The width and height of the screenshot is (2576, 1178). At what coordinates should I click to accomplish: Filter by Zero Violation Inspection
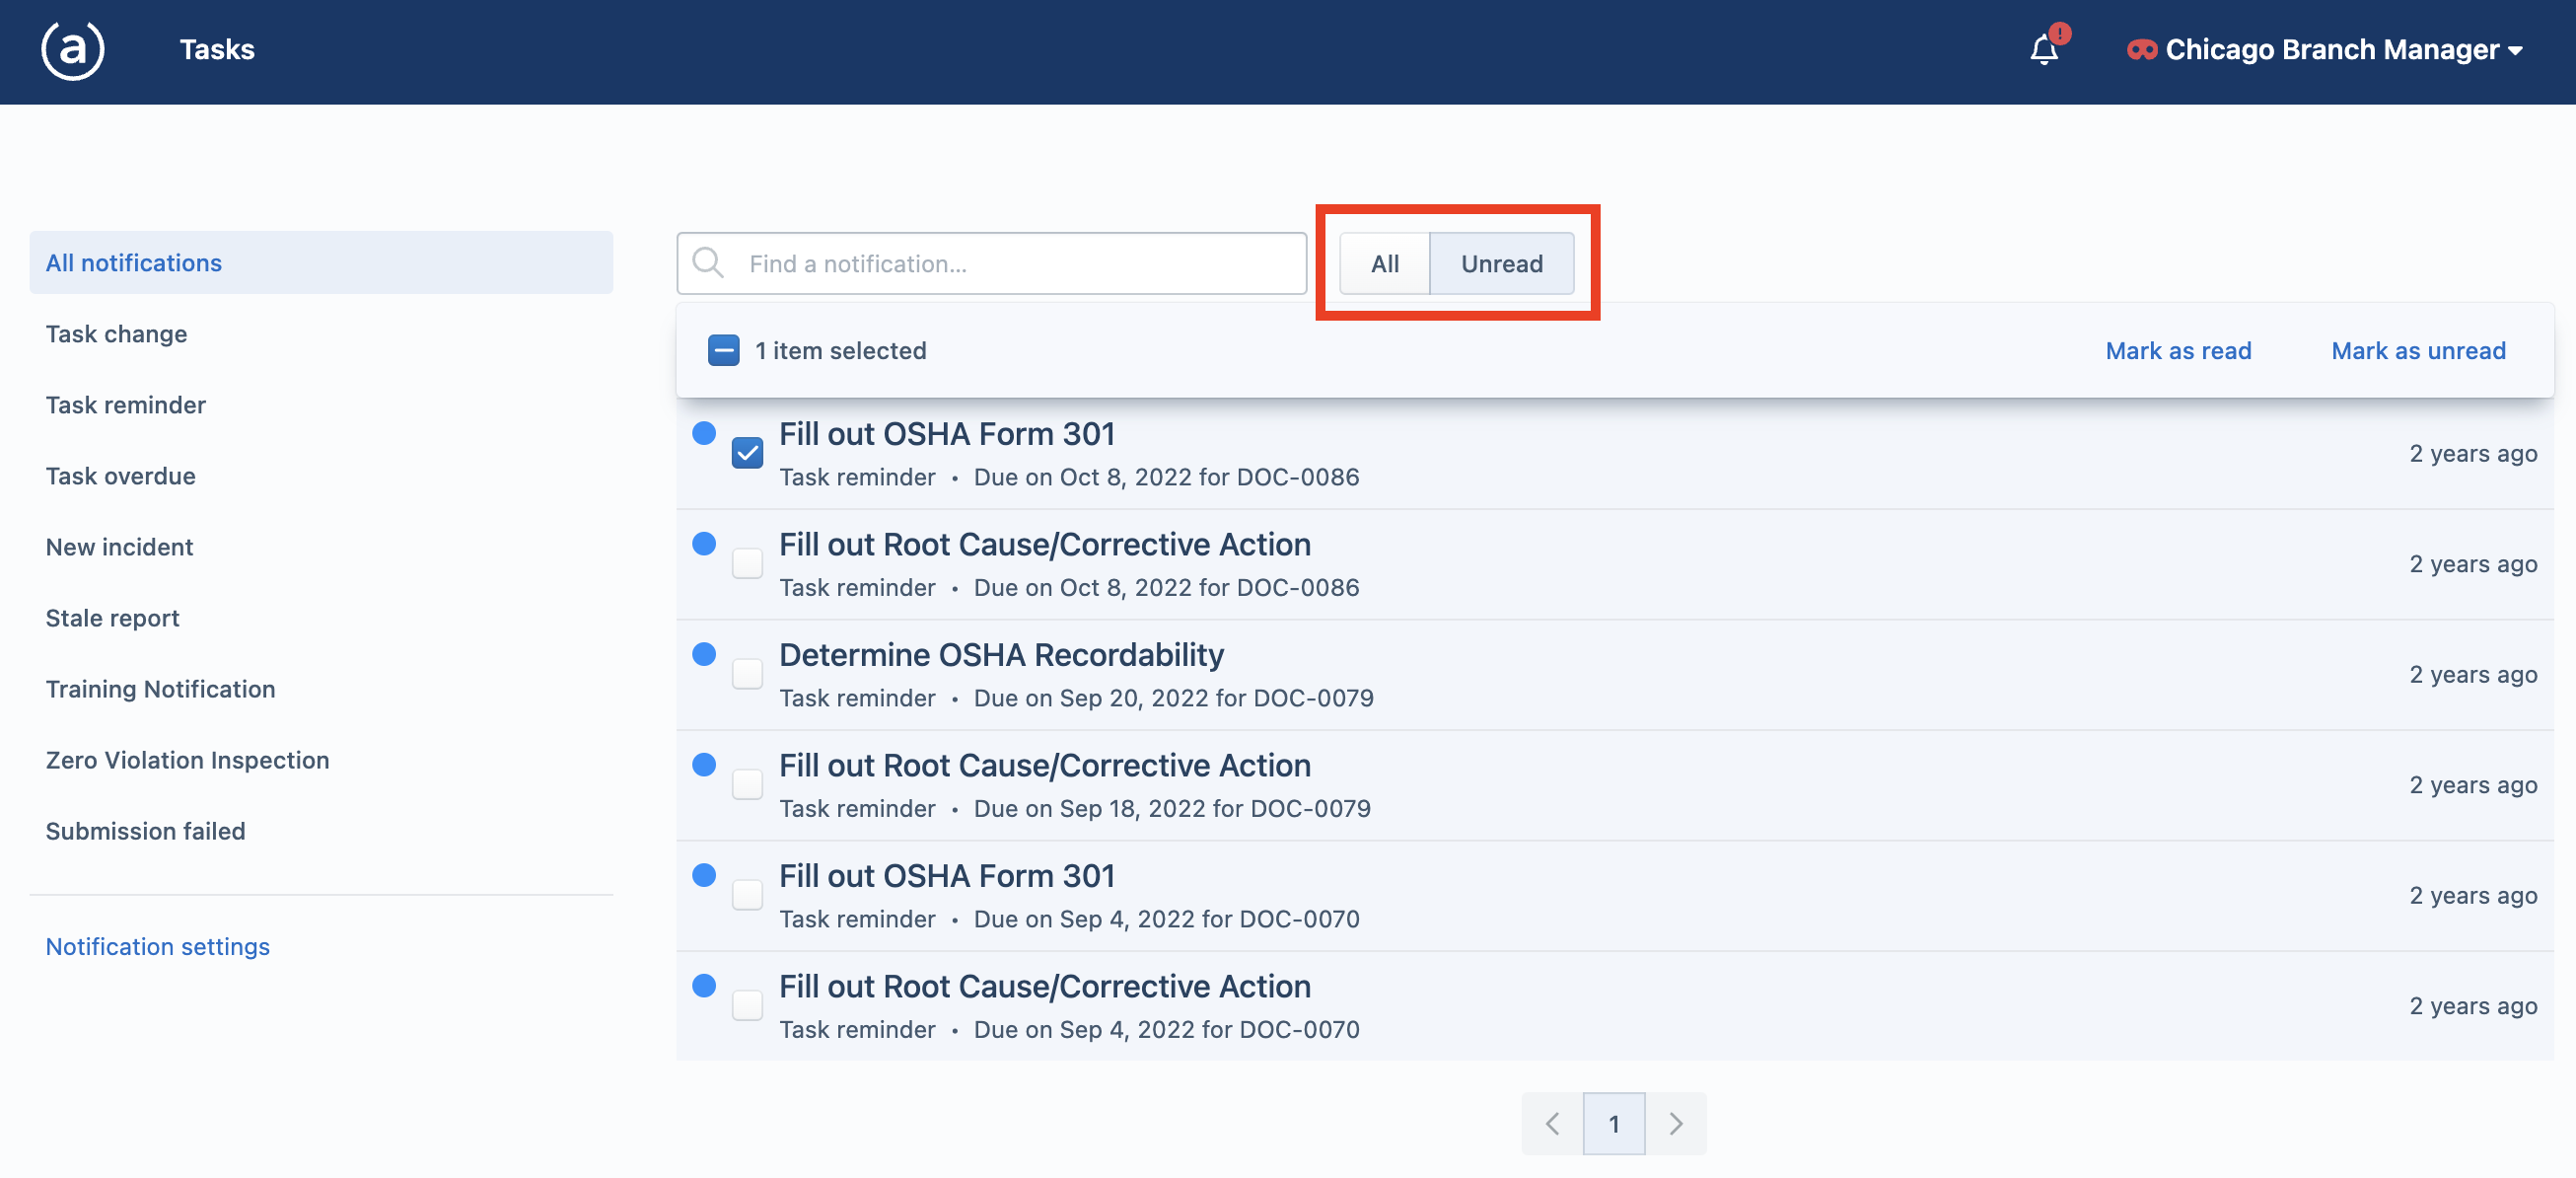188,760
